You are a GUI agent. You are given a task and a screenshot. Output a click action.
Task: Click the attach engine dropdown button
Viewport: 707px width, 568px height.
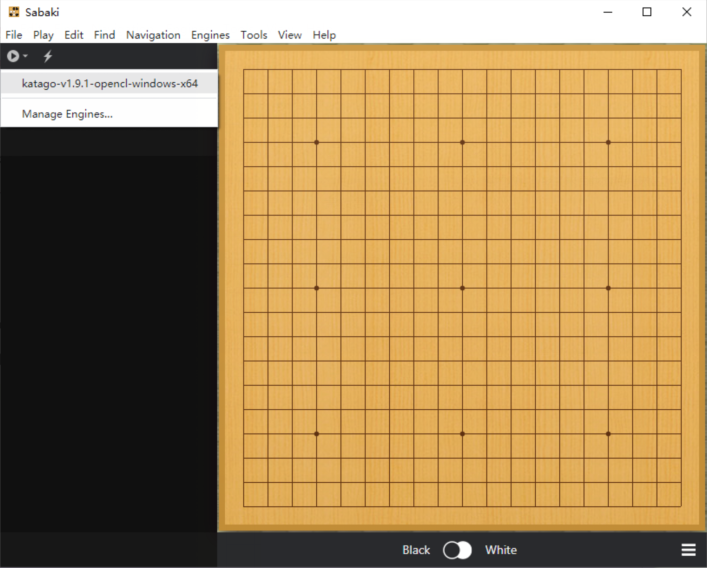click(x=17, y=57)
